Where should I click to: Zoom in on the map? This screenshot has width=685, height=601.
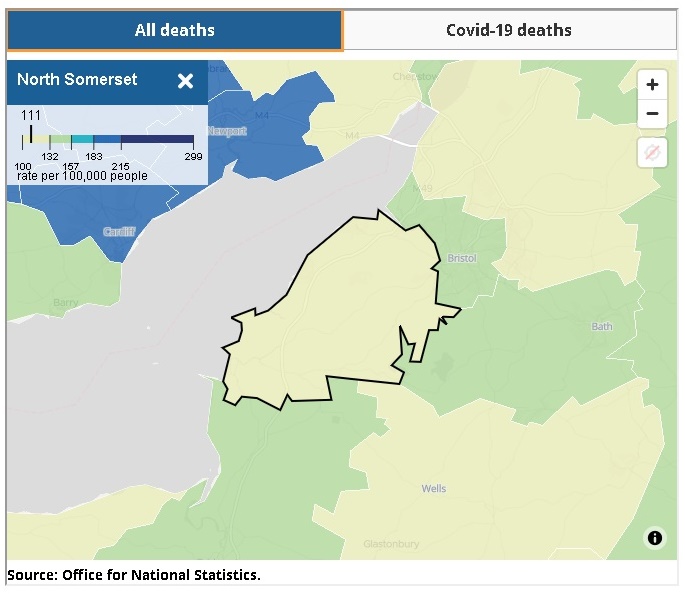pos(652,85)
